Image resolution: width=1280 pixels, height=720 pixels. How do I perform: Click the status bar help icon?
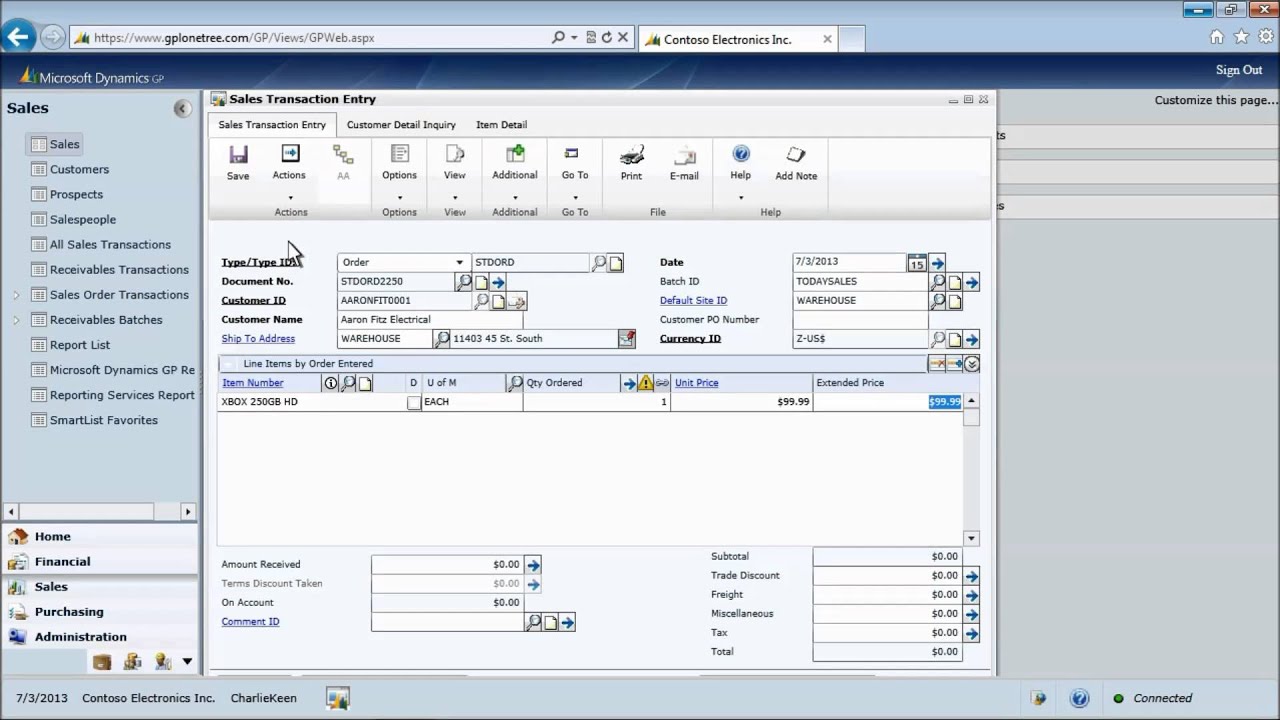point(1079,699)
